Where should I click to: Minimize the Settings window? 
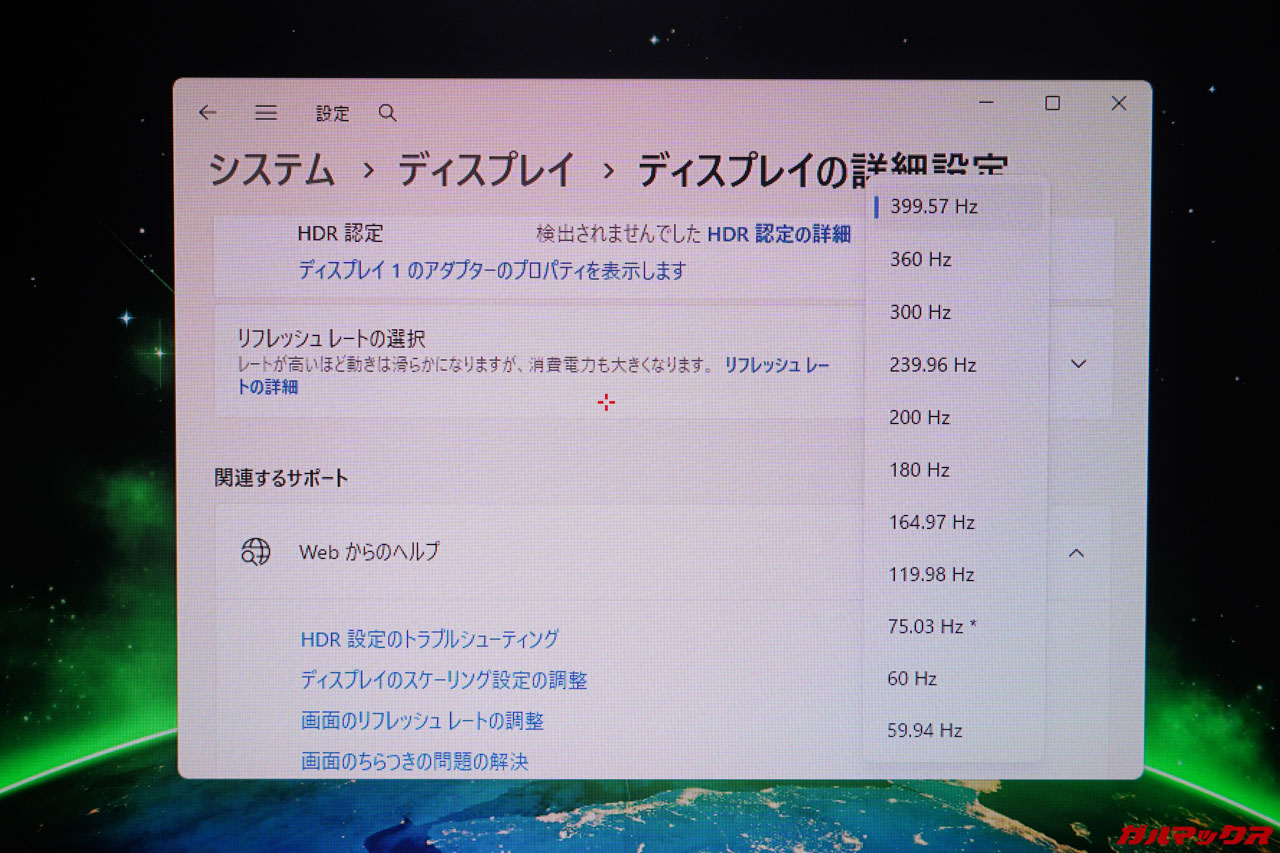click(987, 103)
